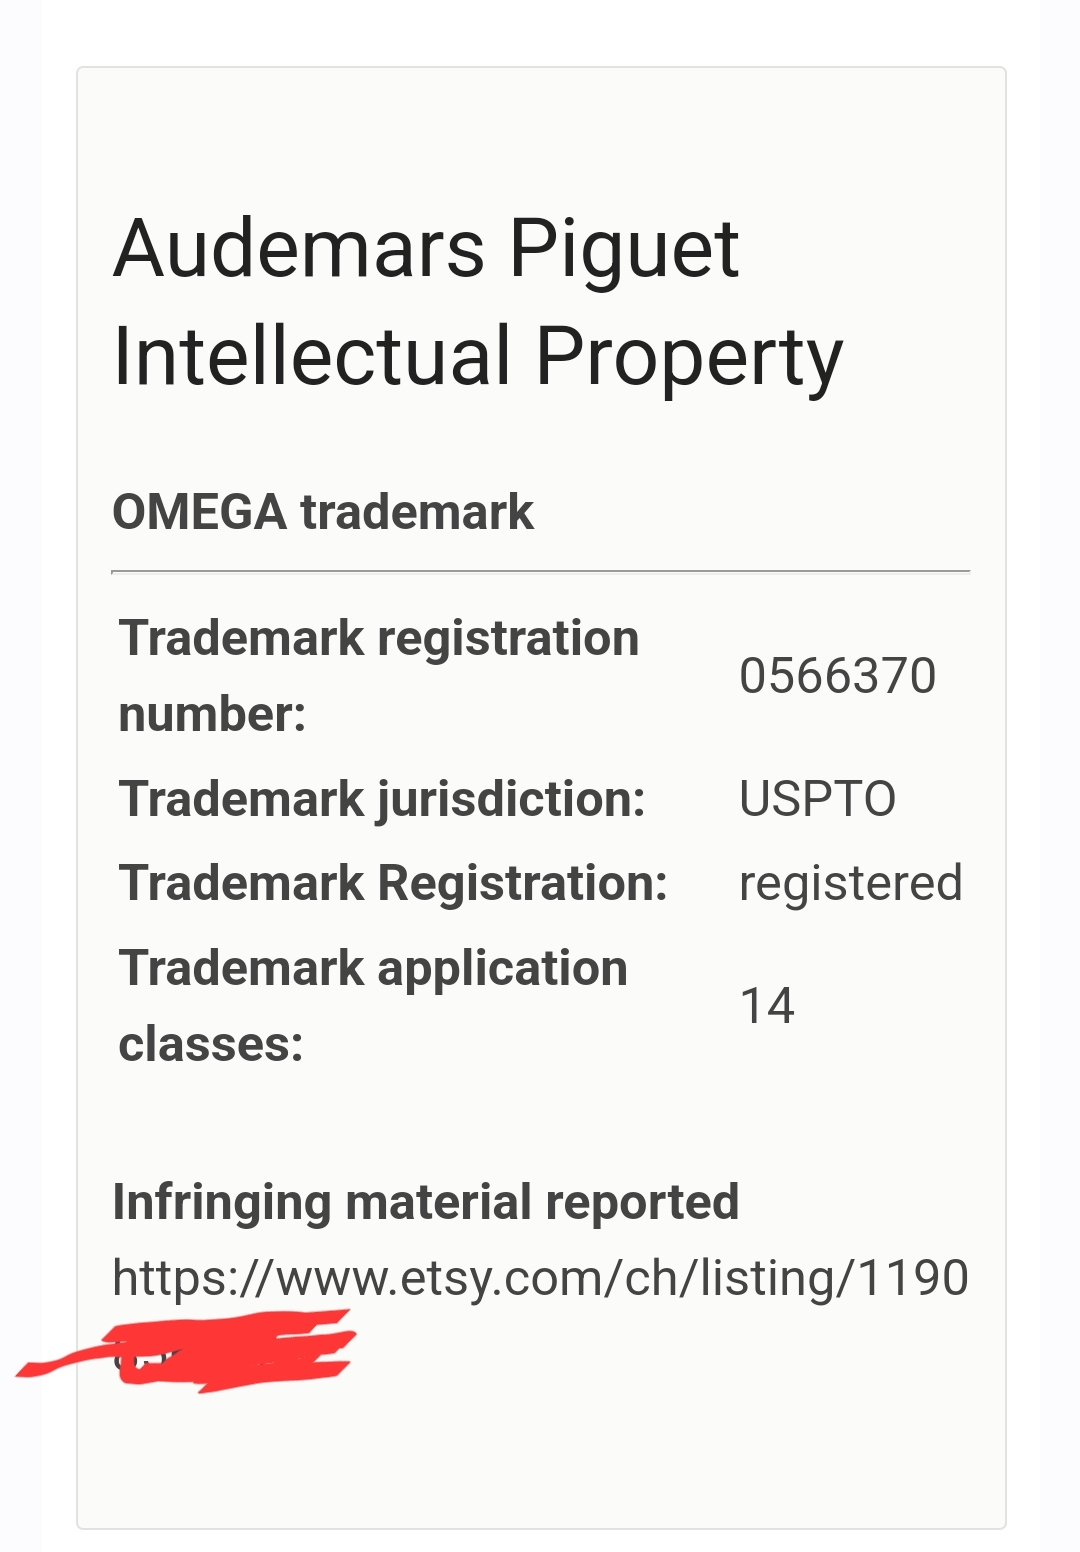Click the word 'OMEGA' in the subheading
The width and height of the screenshot is (1080, 1552).
click(200, 512)
